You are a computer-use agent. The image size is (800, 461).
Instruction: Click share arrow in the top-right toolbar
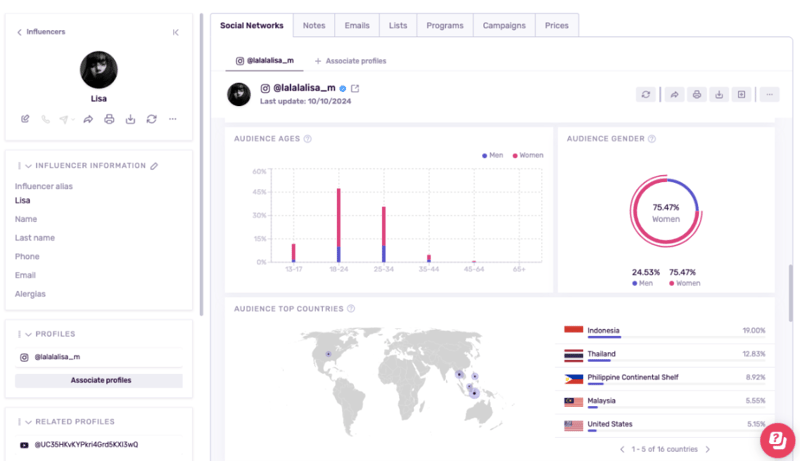[674, 95]
